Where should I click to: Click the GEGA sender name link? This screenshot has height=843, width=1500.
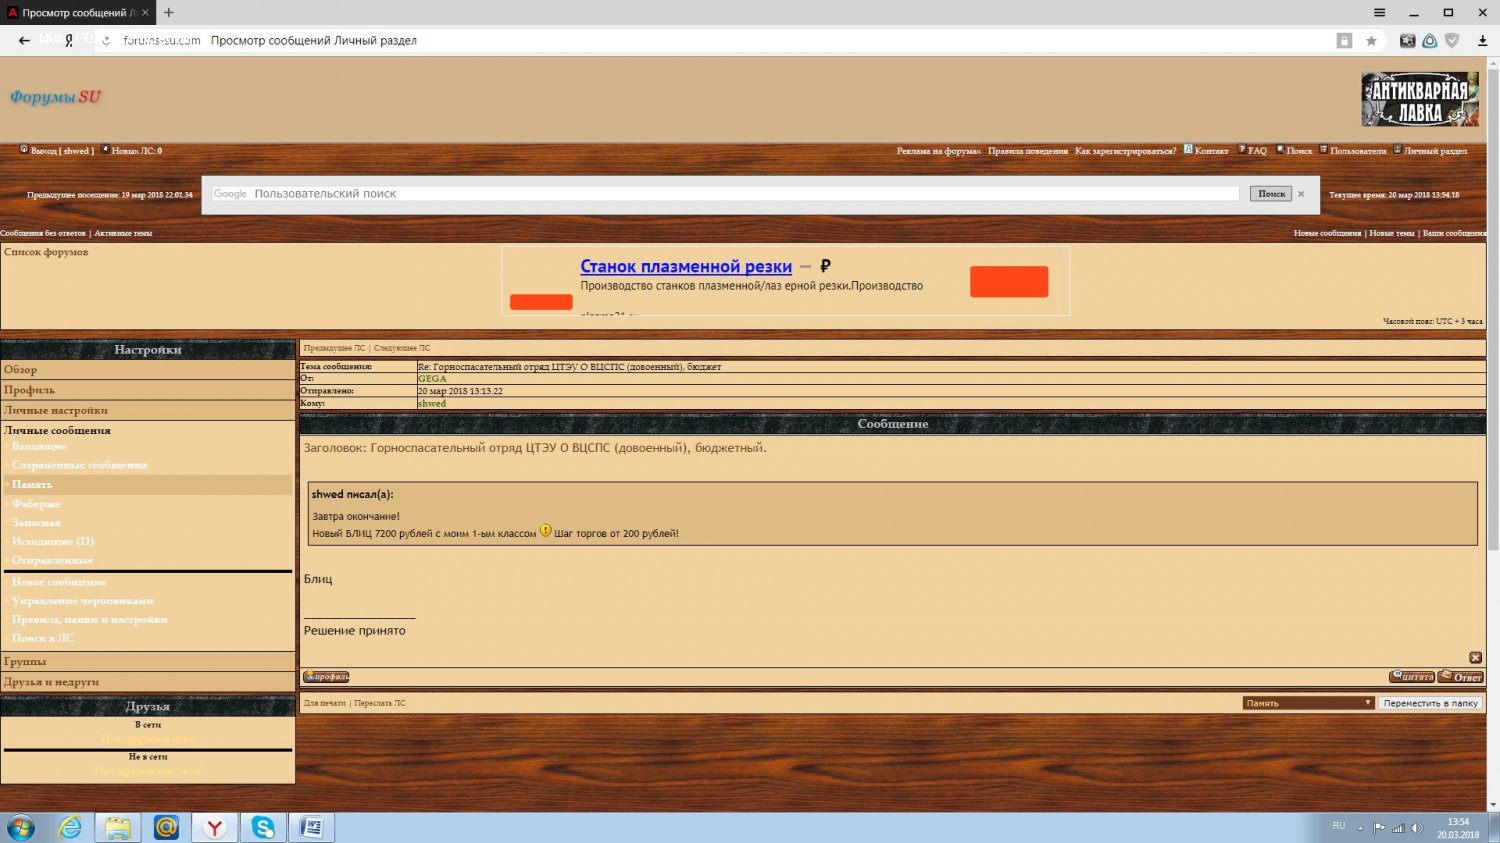(x=432, y=379)
